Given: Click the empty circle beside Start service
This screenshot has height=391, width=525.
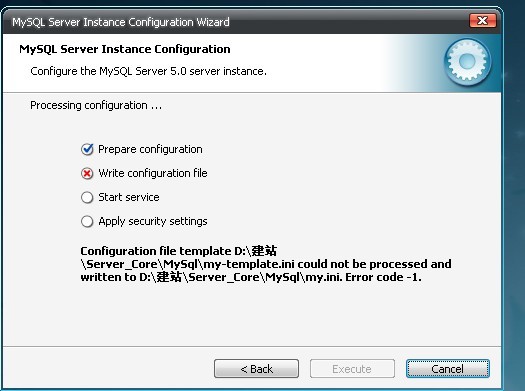Looking at the screenshot, I should click(87, 197).
